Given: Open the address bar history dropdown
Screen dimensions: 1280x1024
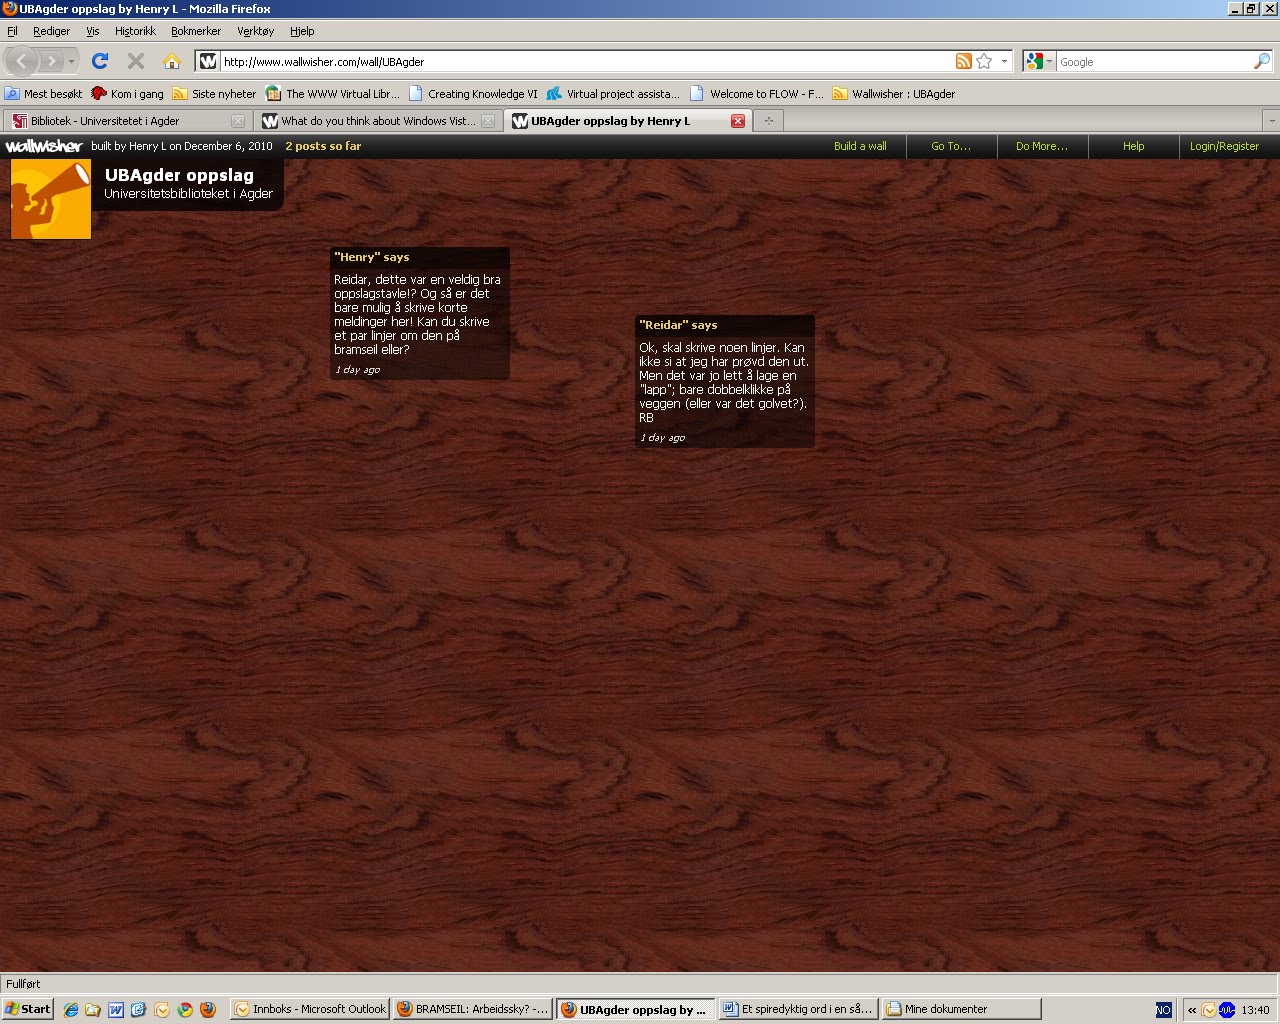Looking at the screenshot, I should [x=1005, y=61].
